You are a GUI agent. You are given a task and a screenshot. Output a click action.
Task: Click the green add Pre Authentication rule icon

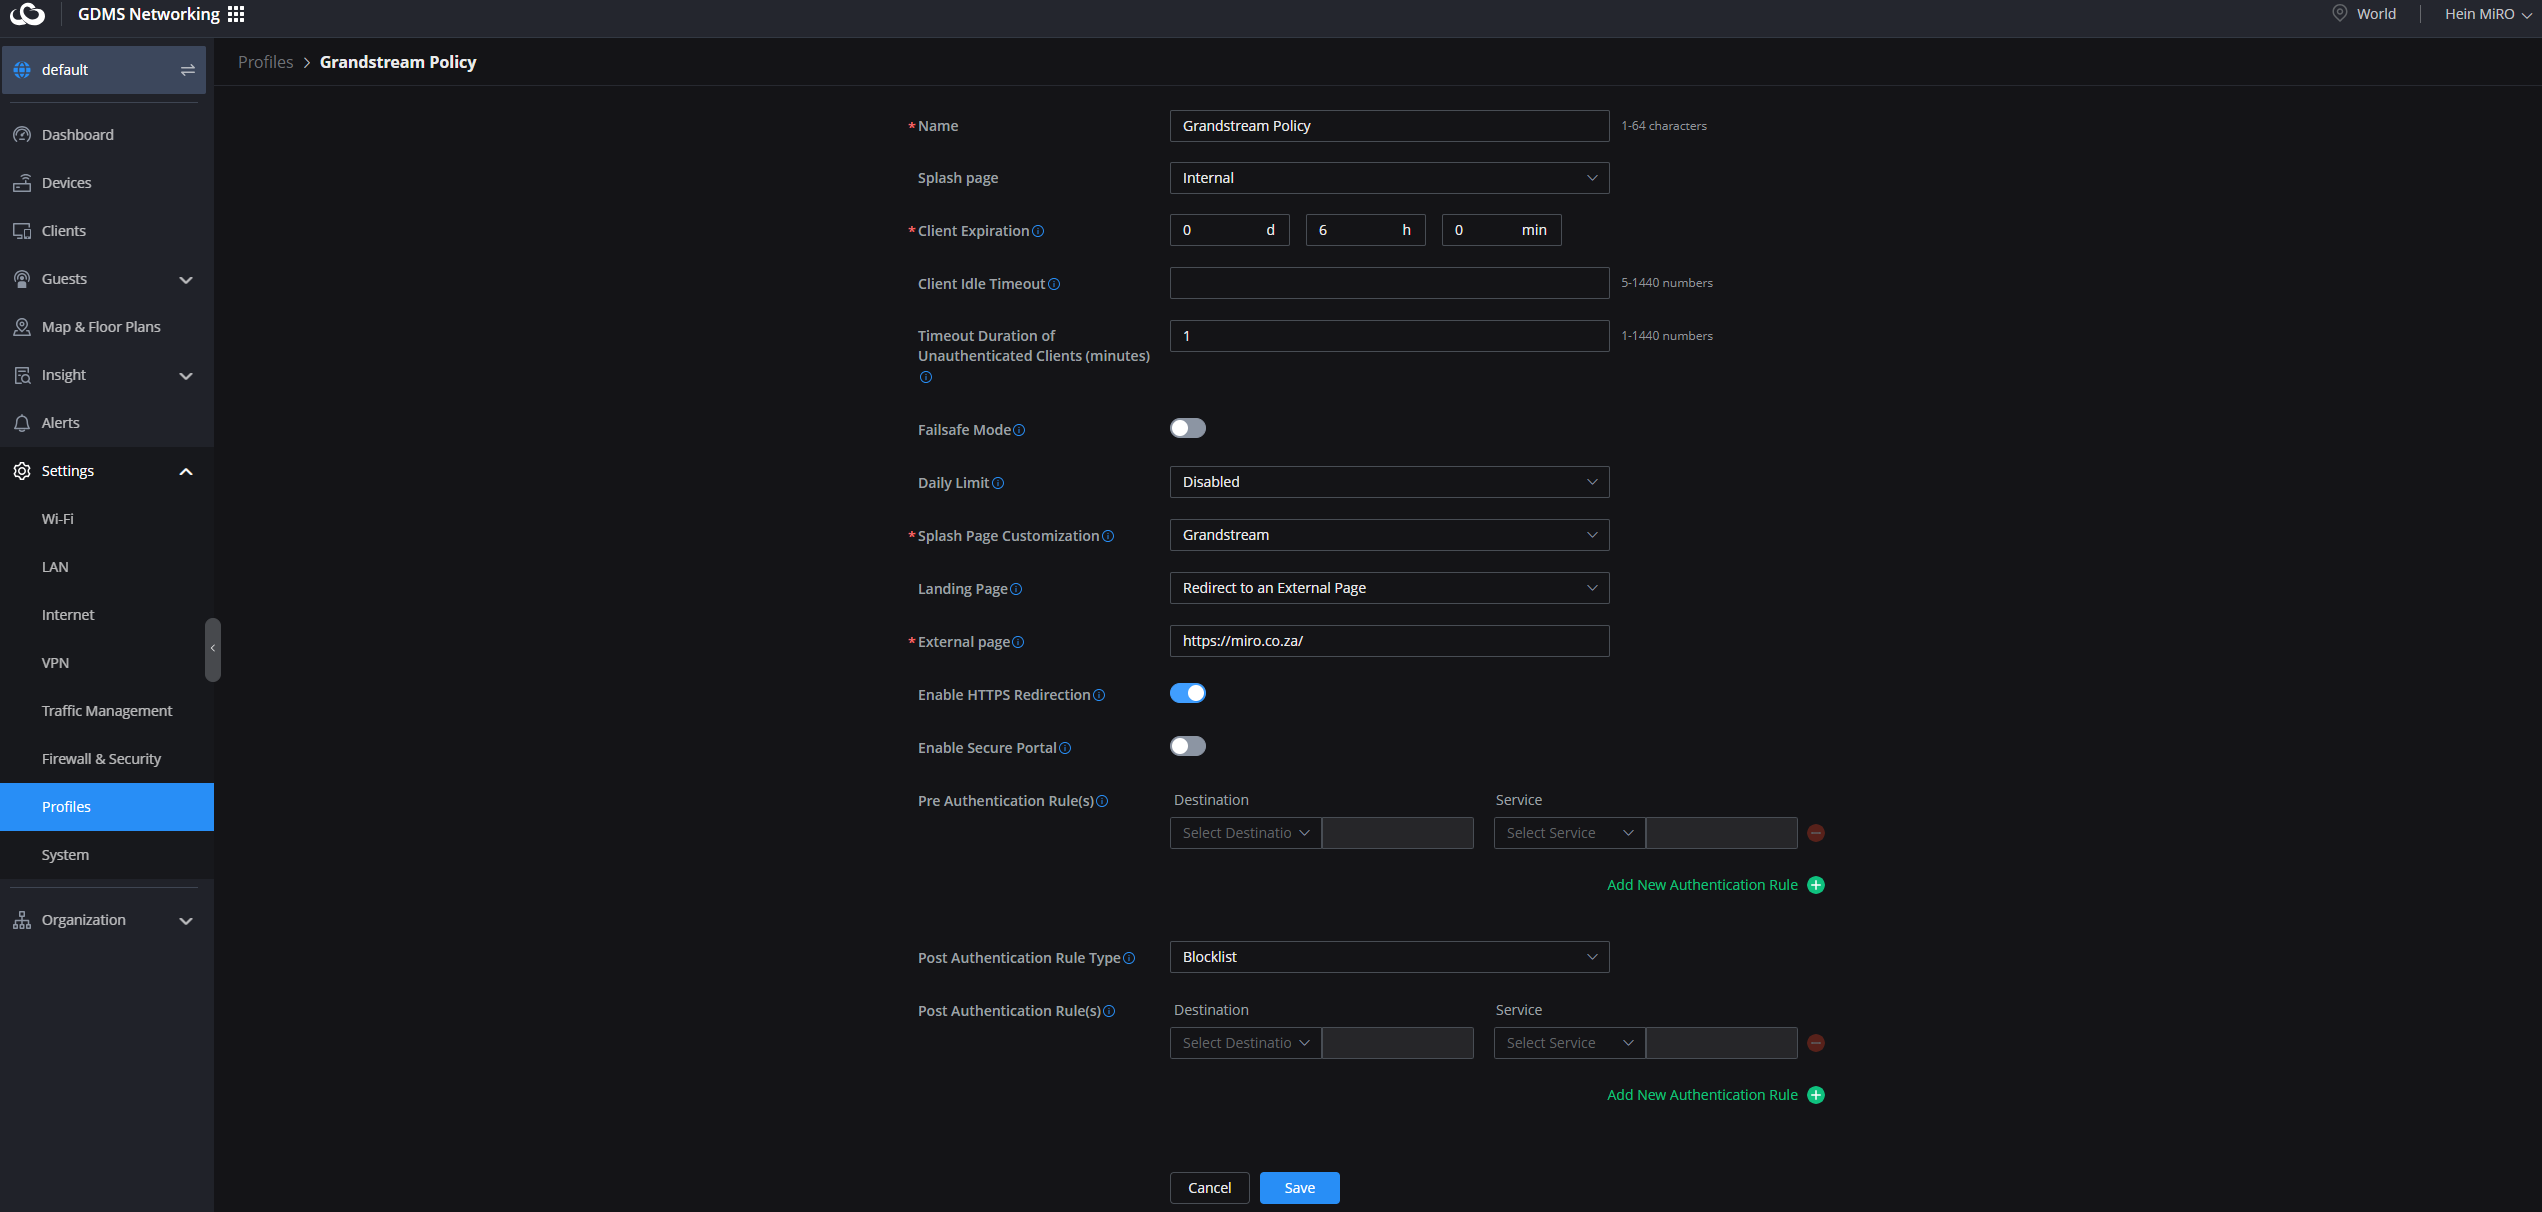point(1816,885)
